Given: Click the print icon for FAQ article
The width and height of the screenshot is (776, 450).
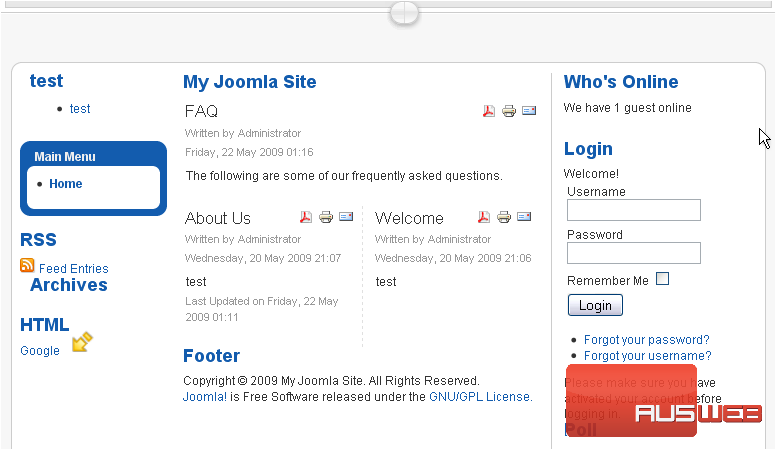Looking at the screenshot, I should 508,111.
